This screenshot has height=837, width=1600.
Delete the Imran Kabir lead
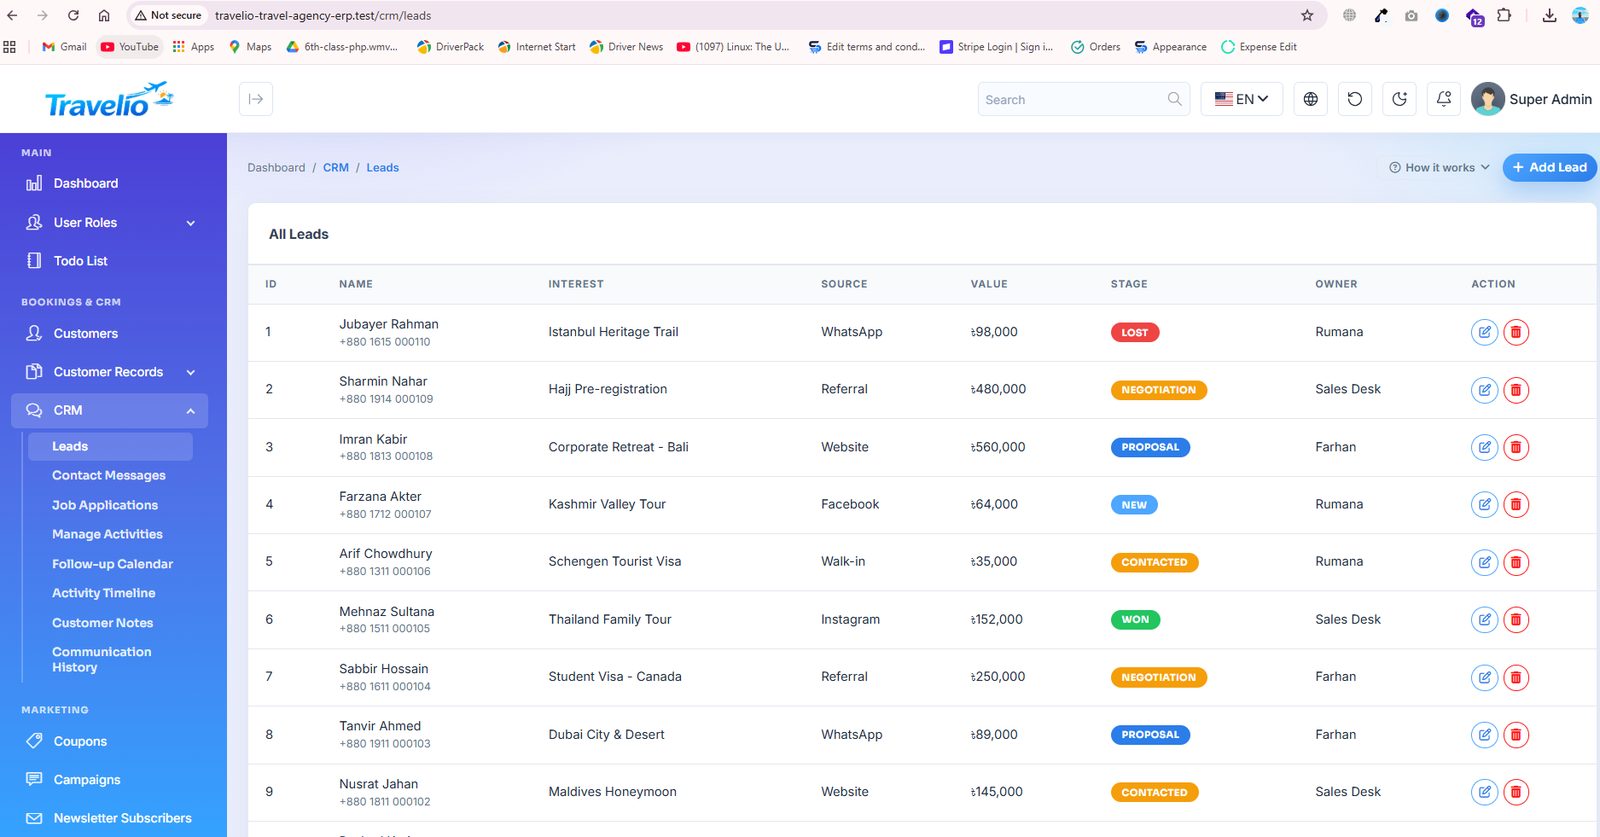click(x=1516, y=447)
